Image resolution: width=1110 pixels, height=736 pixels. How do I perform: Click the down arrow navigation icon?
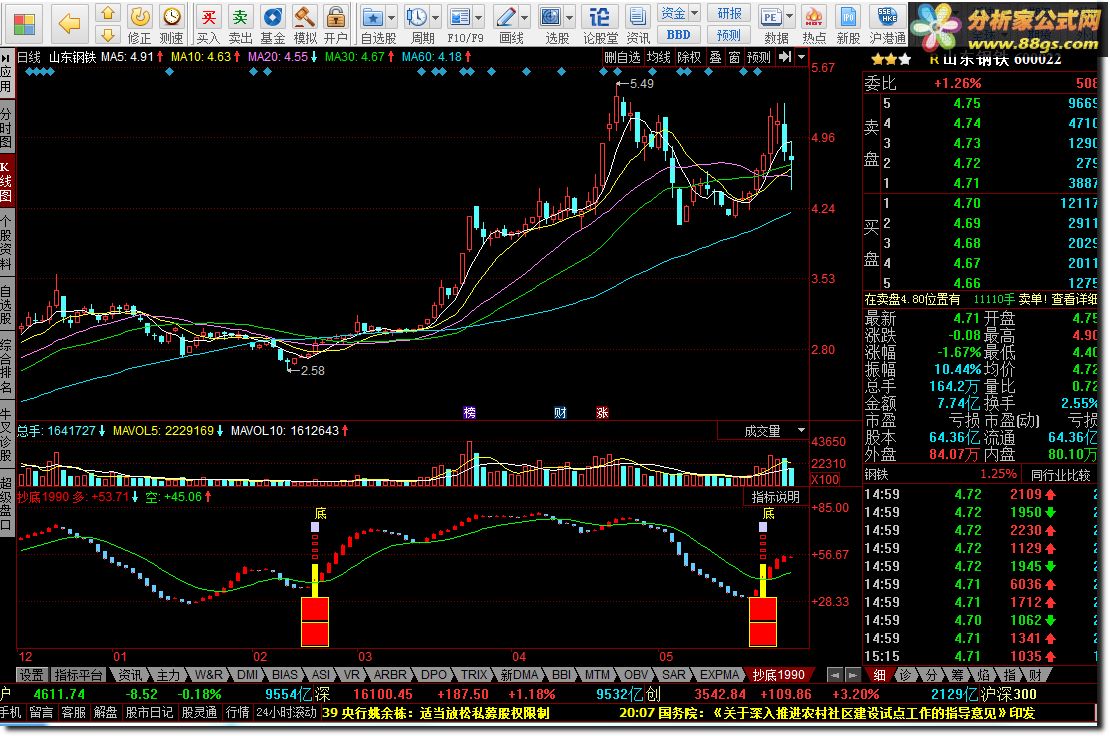(108, 35)
